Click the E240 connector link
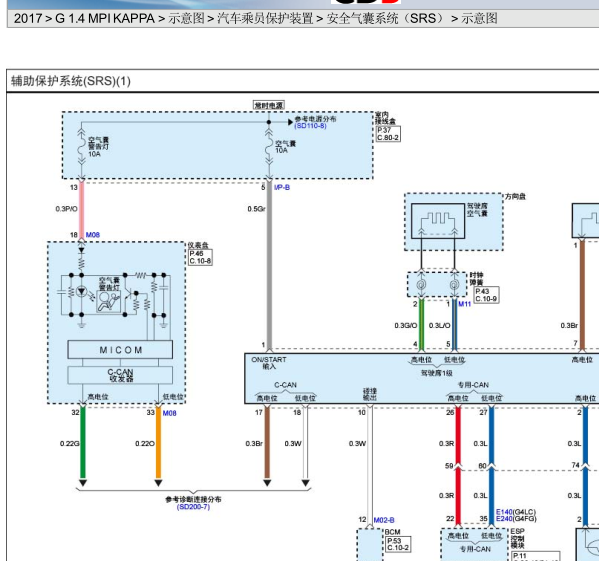599x561 pixels. point(504,519)
